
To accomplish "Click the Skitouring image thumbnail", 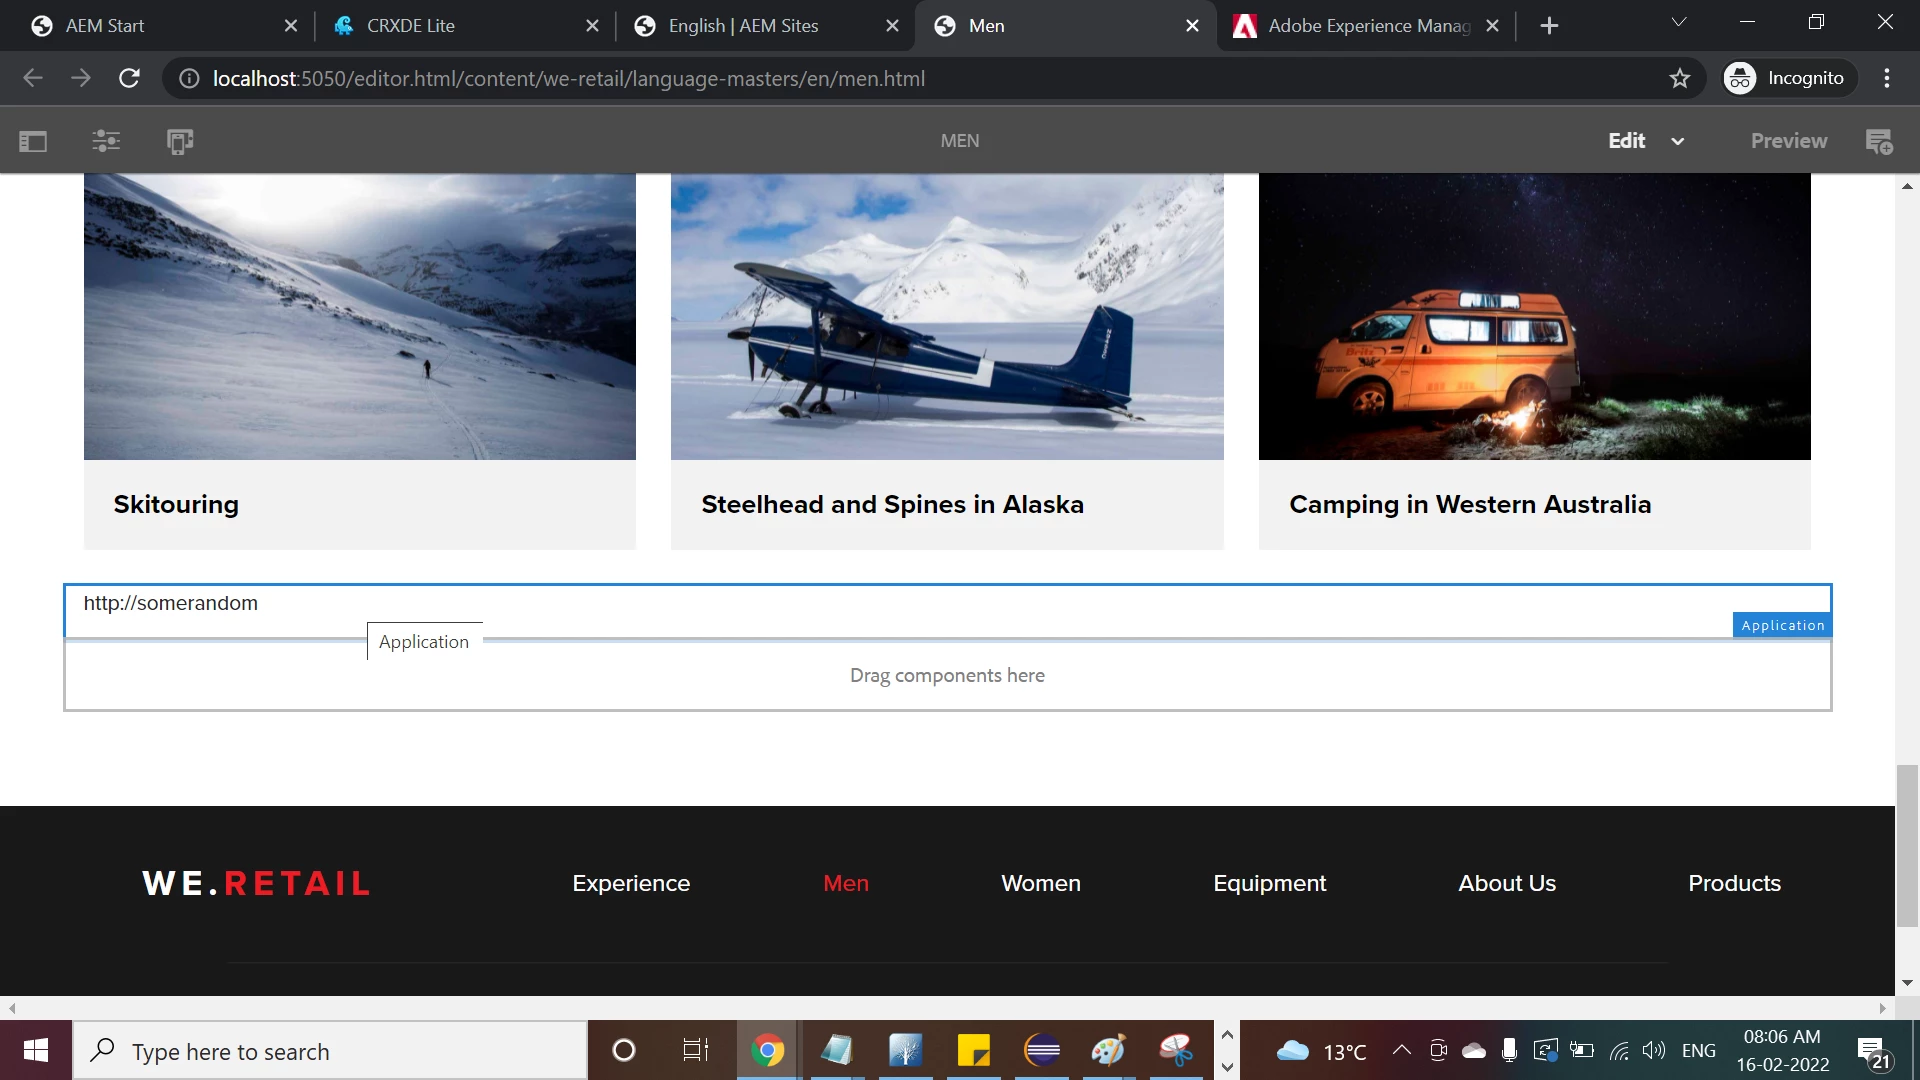I will coord(359,317).
